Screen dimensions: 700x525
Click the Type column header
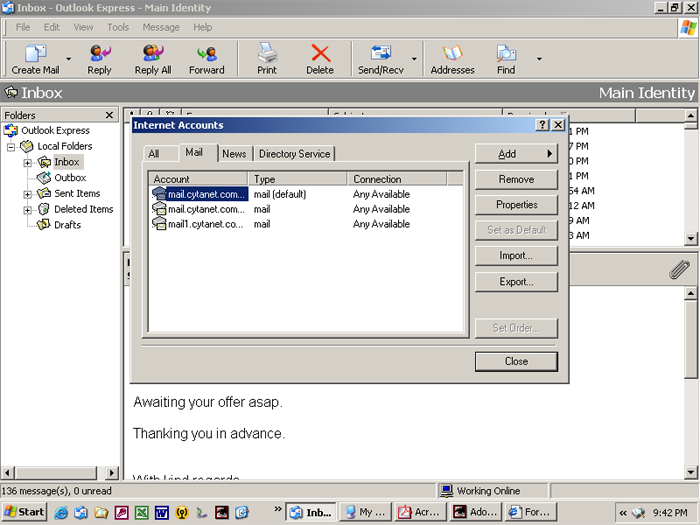(x=298, y=179)
